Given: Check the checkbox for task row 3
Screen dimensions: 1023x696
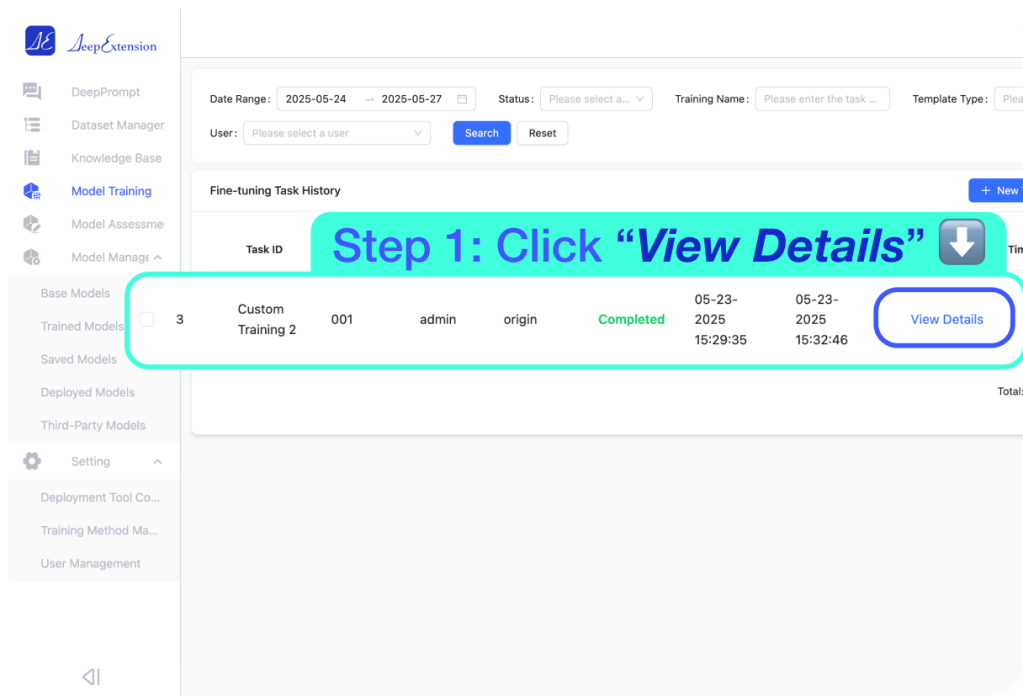Looking at the screenshot, I should pos(147,319).
